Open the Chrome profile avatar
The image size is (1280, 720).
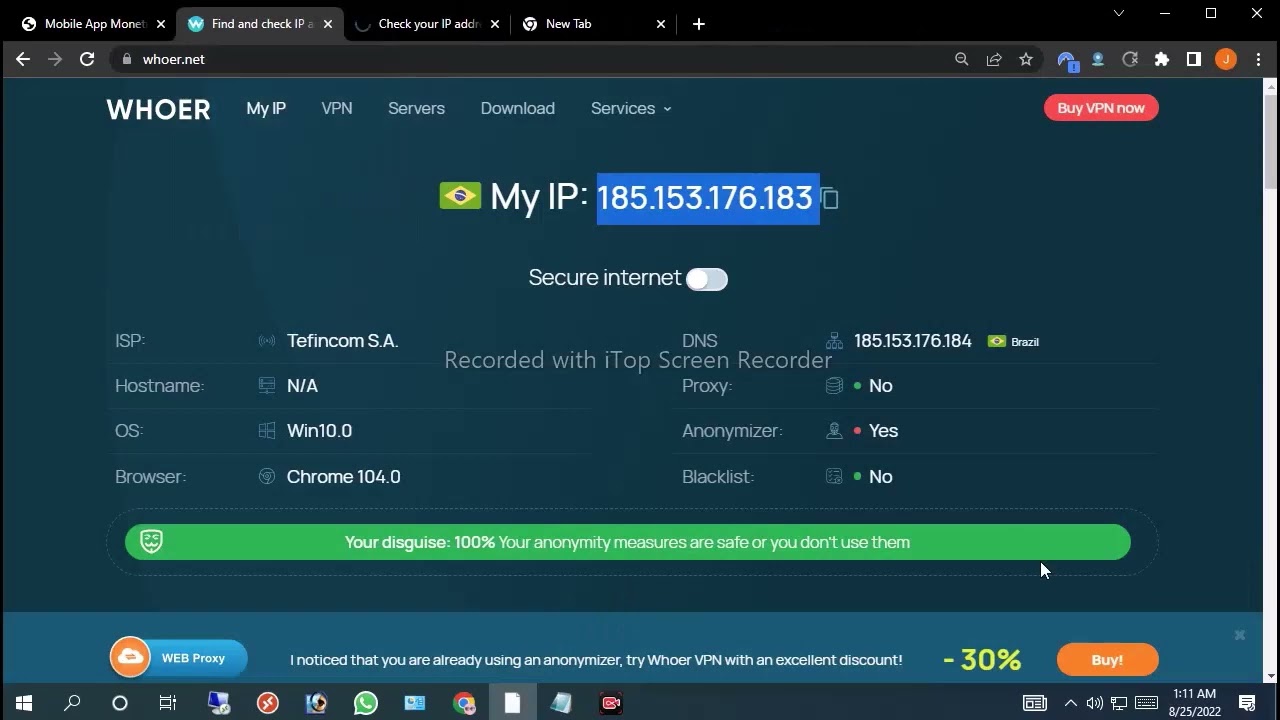(x=1226, y=59)
